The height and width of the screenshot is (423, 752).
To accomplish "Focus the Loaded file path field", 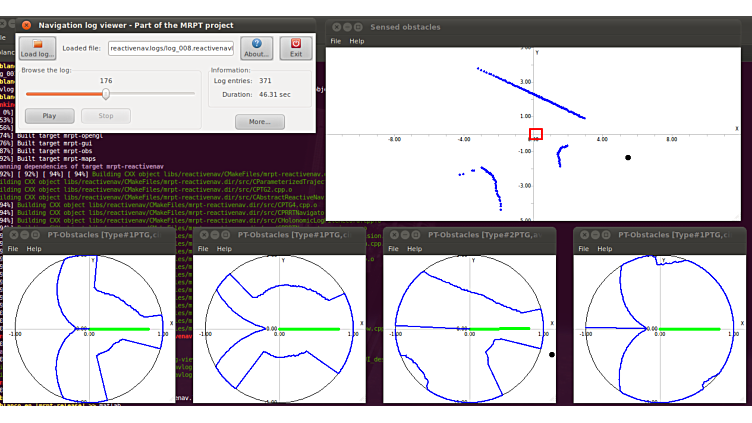I will [x=170, y=48].
